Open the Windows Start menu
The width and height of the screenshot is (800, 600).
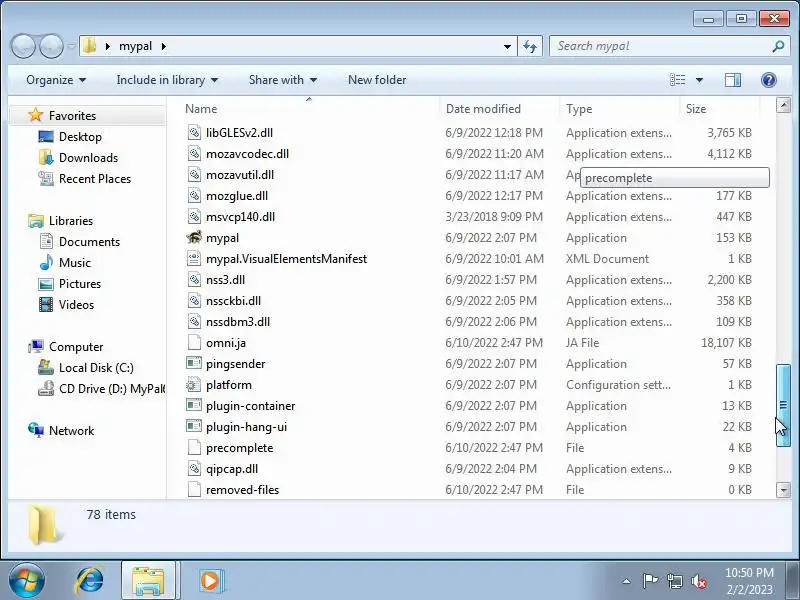(27, 580)
